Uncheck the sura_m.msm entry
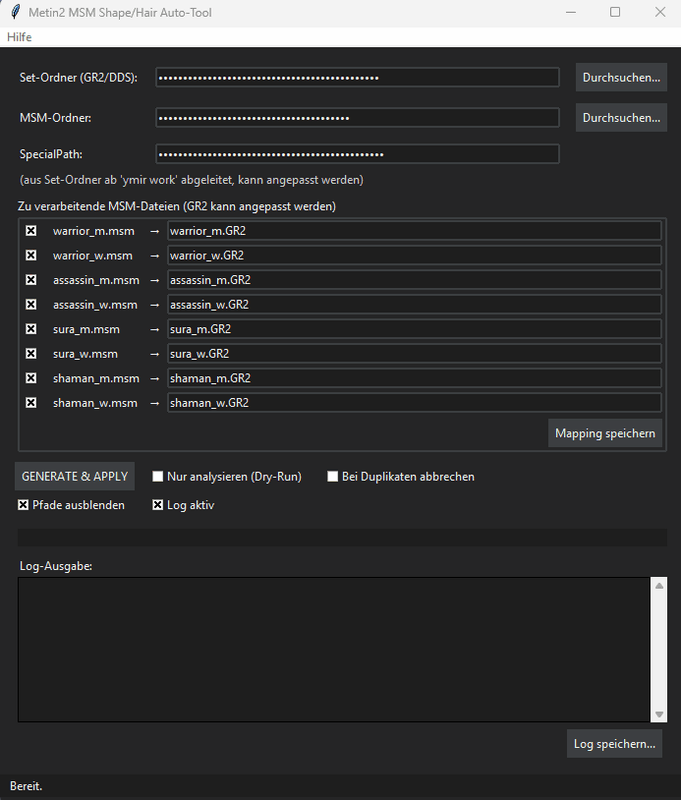 (x=31, y=328)
